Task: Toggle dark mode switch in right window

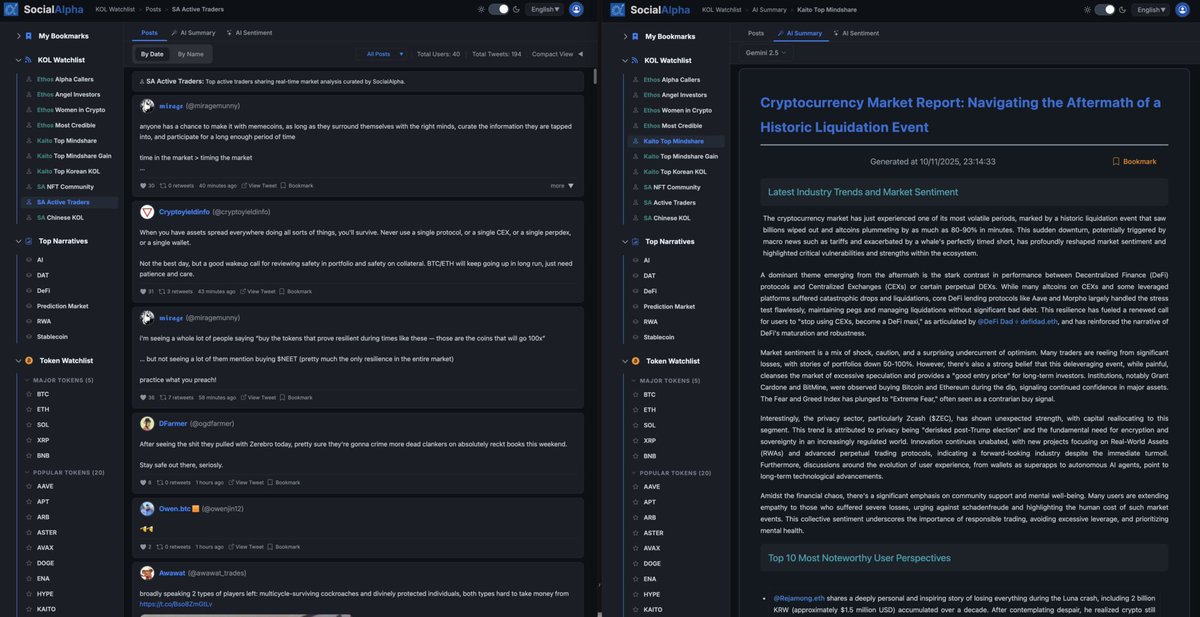Action: (1105, 9)
